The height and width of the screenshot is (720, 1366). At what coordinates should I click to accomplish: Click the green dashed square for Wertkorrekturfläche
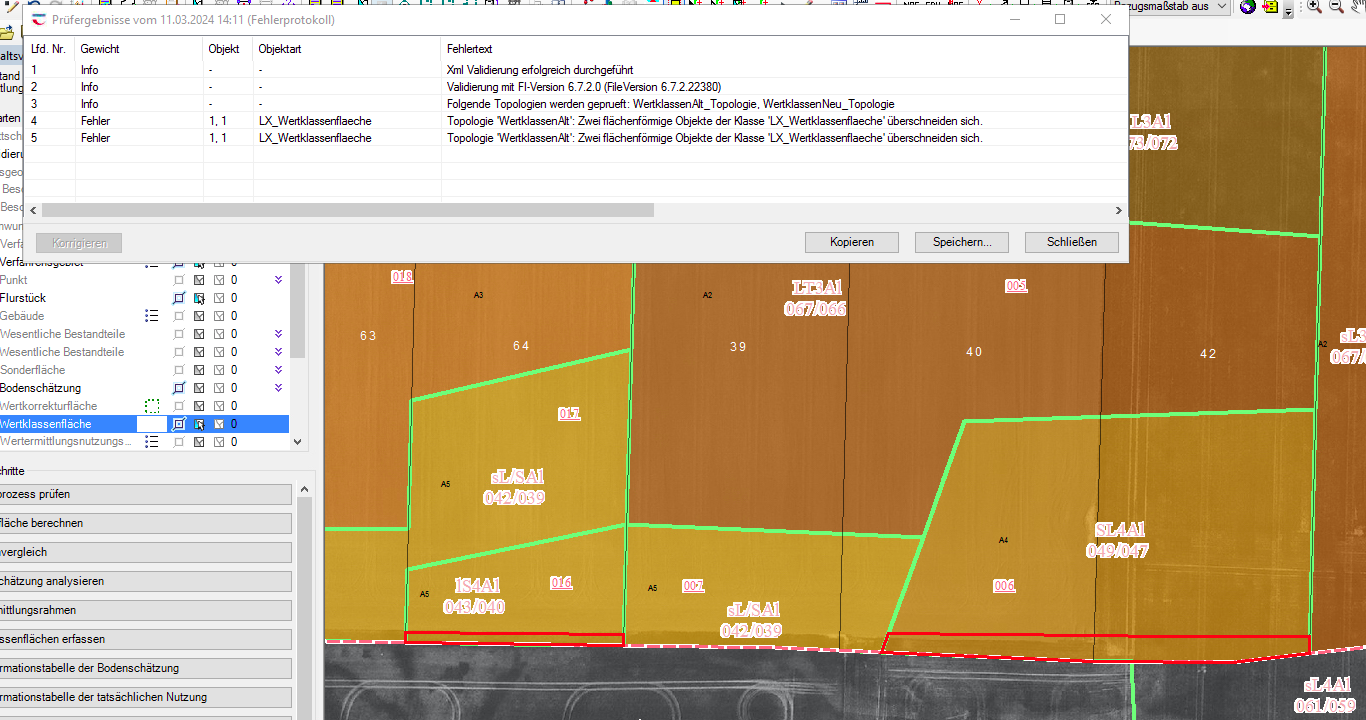pos(152,406)
